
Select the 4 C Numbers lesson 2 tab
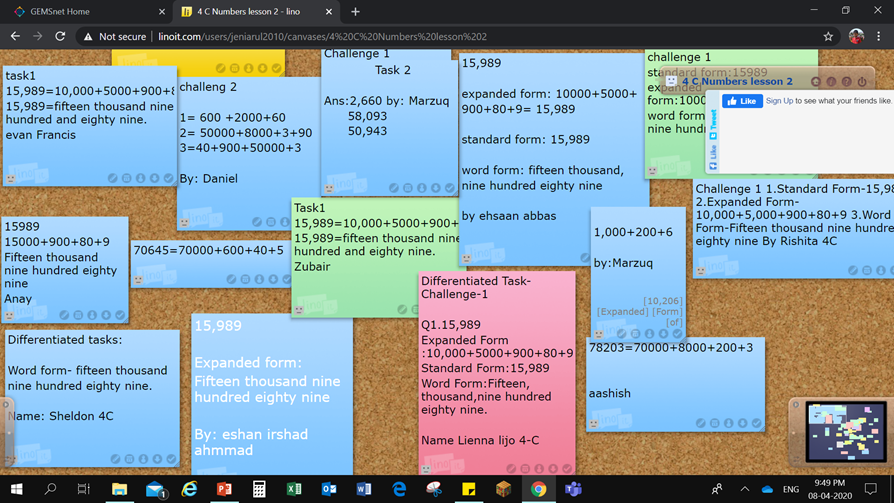click(257, 11)
